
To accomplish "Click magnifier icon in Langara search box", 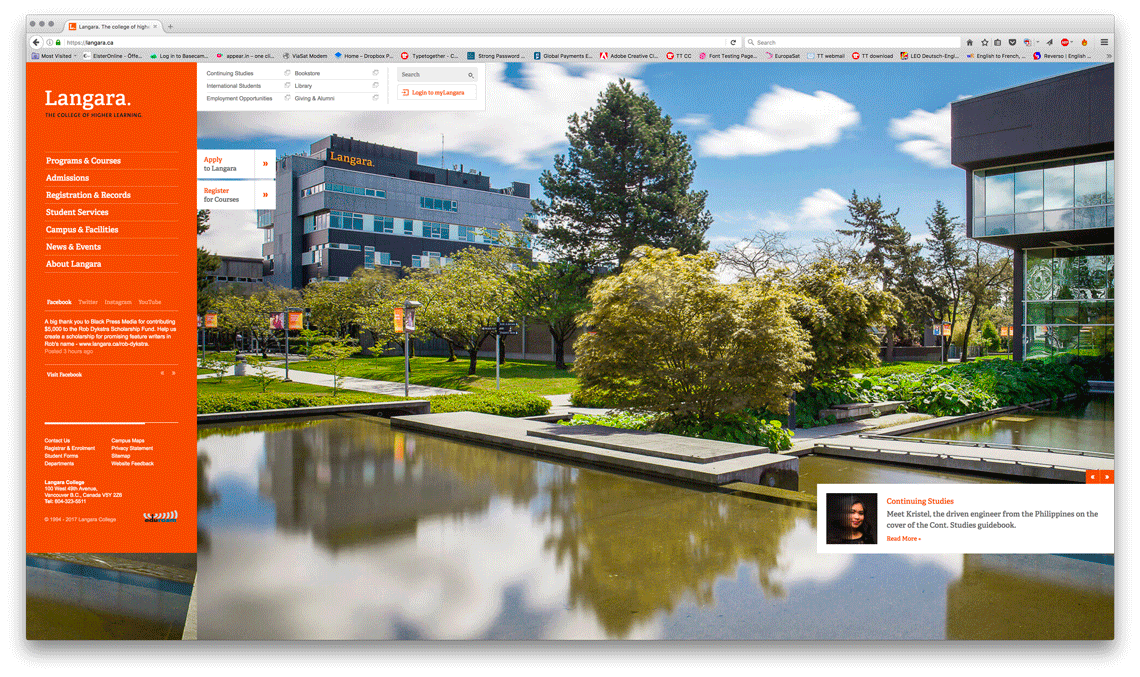I will (x=470, y=75).
